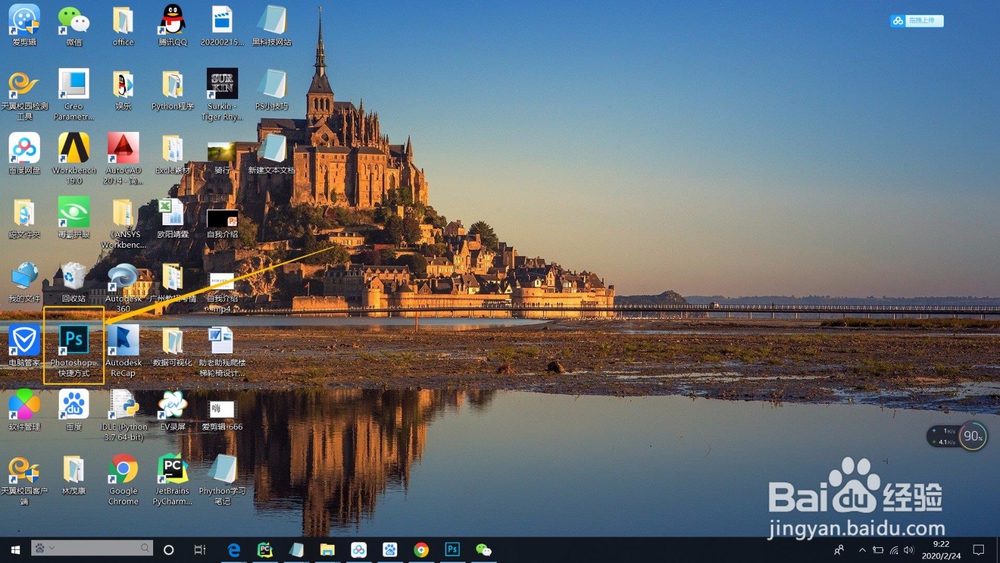Open the 林茂康 folder
The image size is (1000, 563).
[74, 474]
